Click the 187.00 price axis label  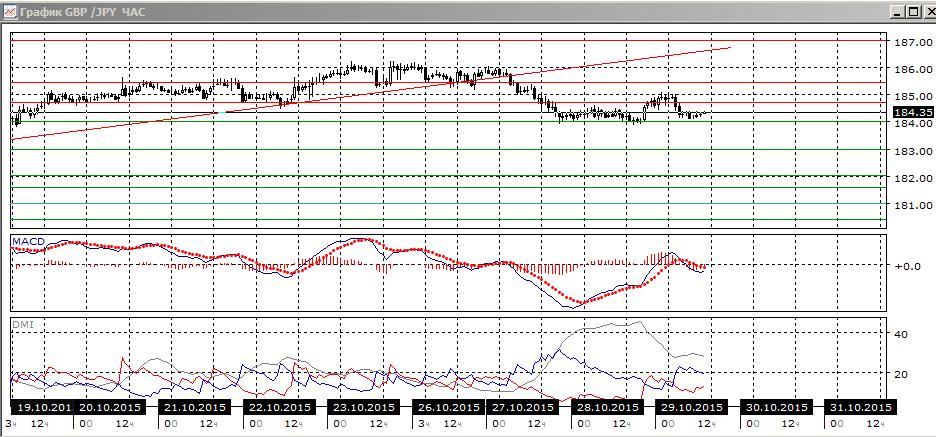[913, 42]
